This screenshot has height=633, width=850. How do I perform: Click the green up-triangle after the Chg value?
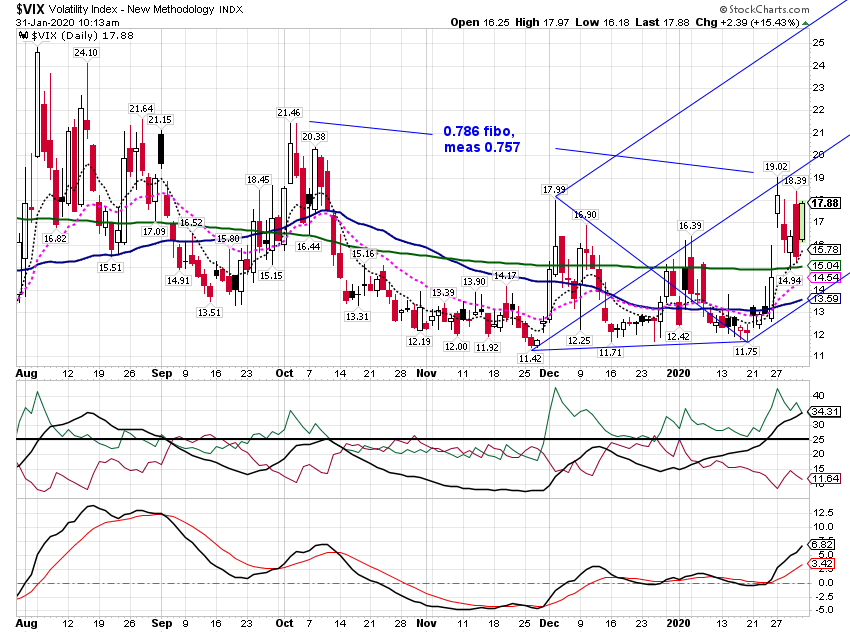tap(806, 23)
